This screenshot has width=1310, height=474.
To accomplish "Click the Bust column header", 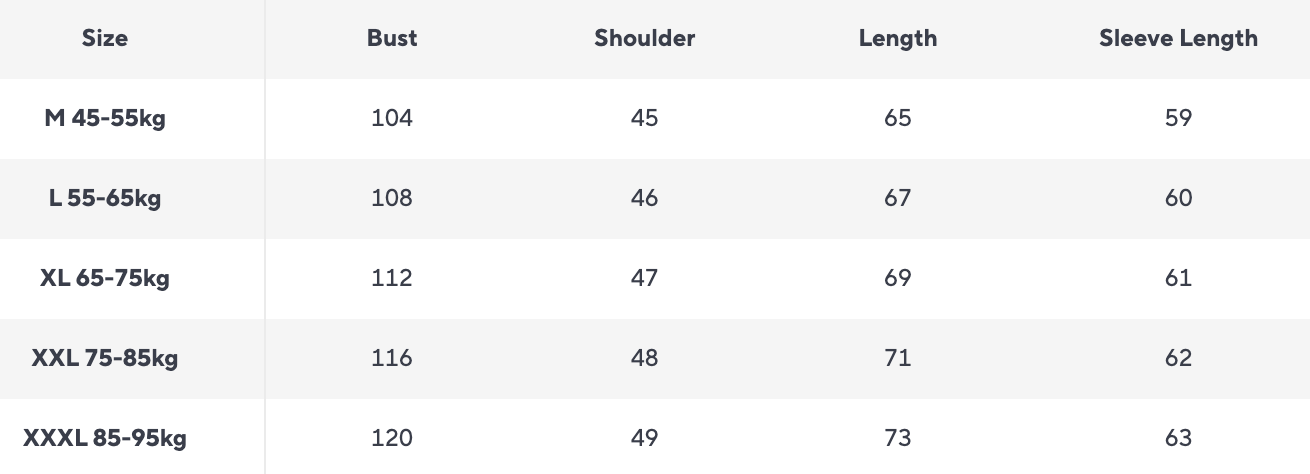I will click(x=392, y=39).
